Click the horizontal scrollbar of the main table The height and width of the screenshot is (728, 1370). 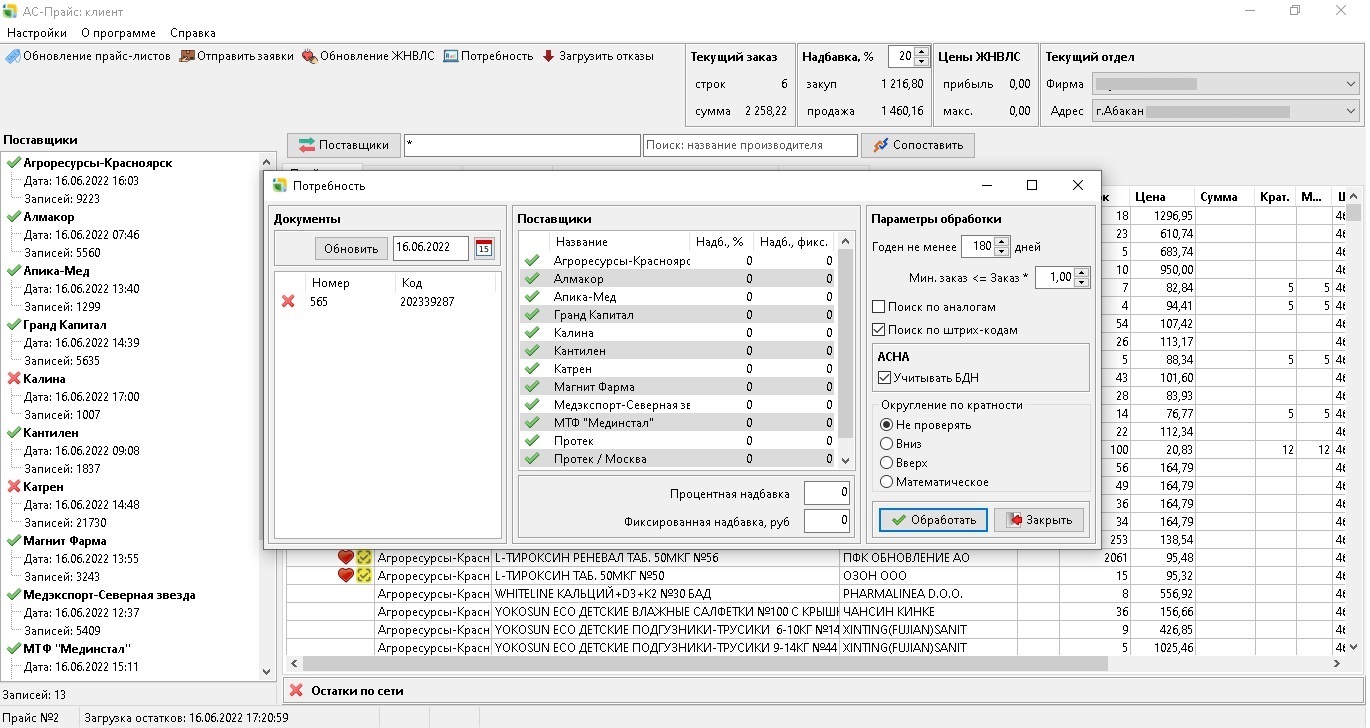click(x=705, y=664)
